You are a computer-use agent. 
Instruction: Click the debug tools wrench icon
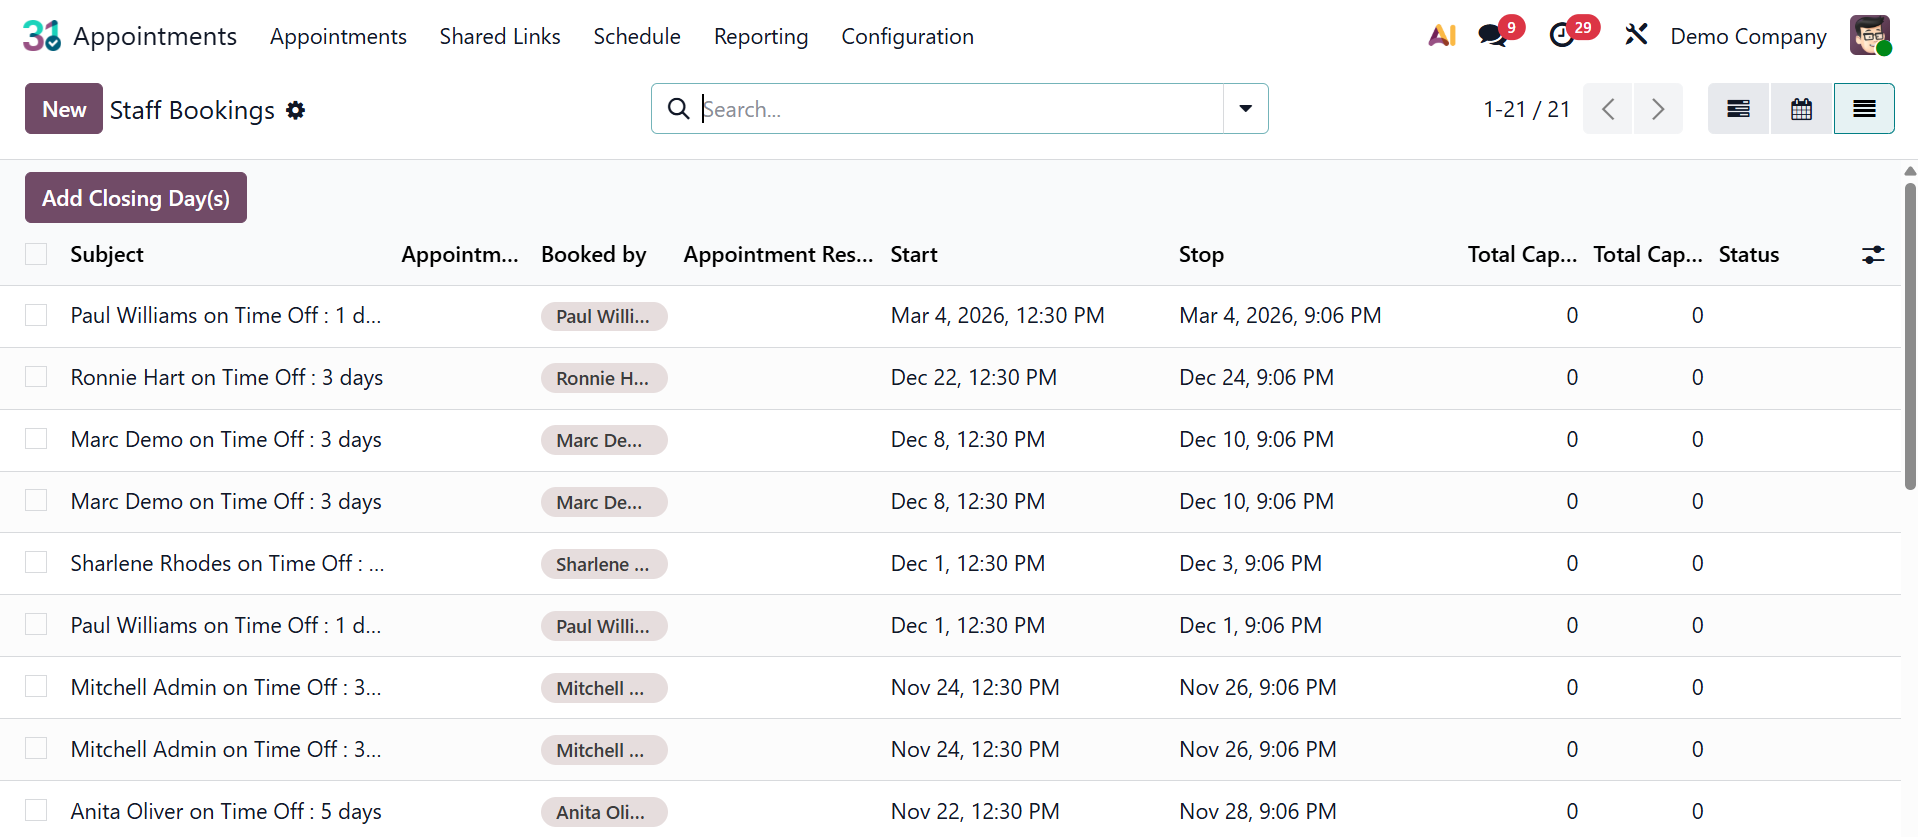click(x=1636, y=35)
